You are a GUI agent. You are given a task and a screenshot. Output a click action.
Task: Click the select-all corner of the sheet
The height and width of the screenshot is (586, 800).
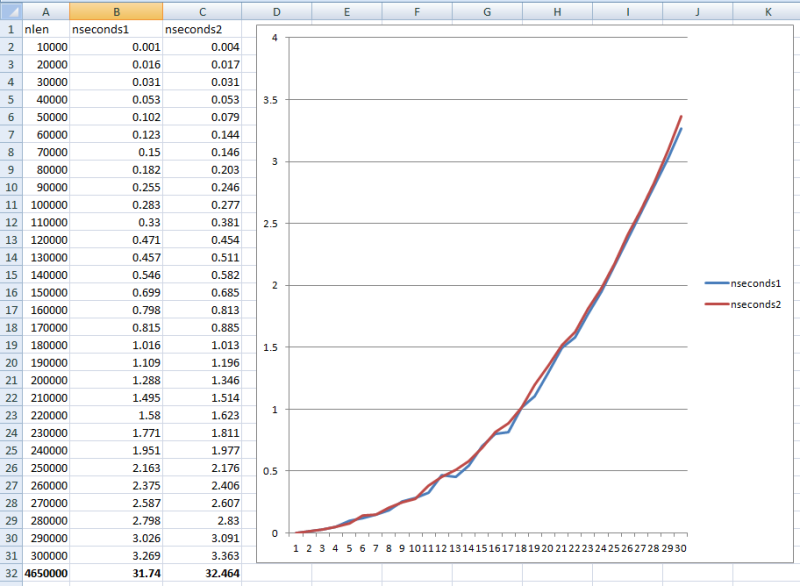coord(11,11)
